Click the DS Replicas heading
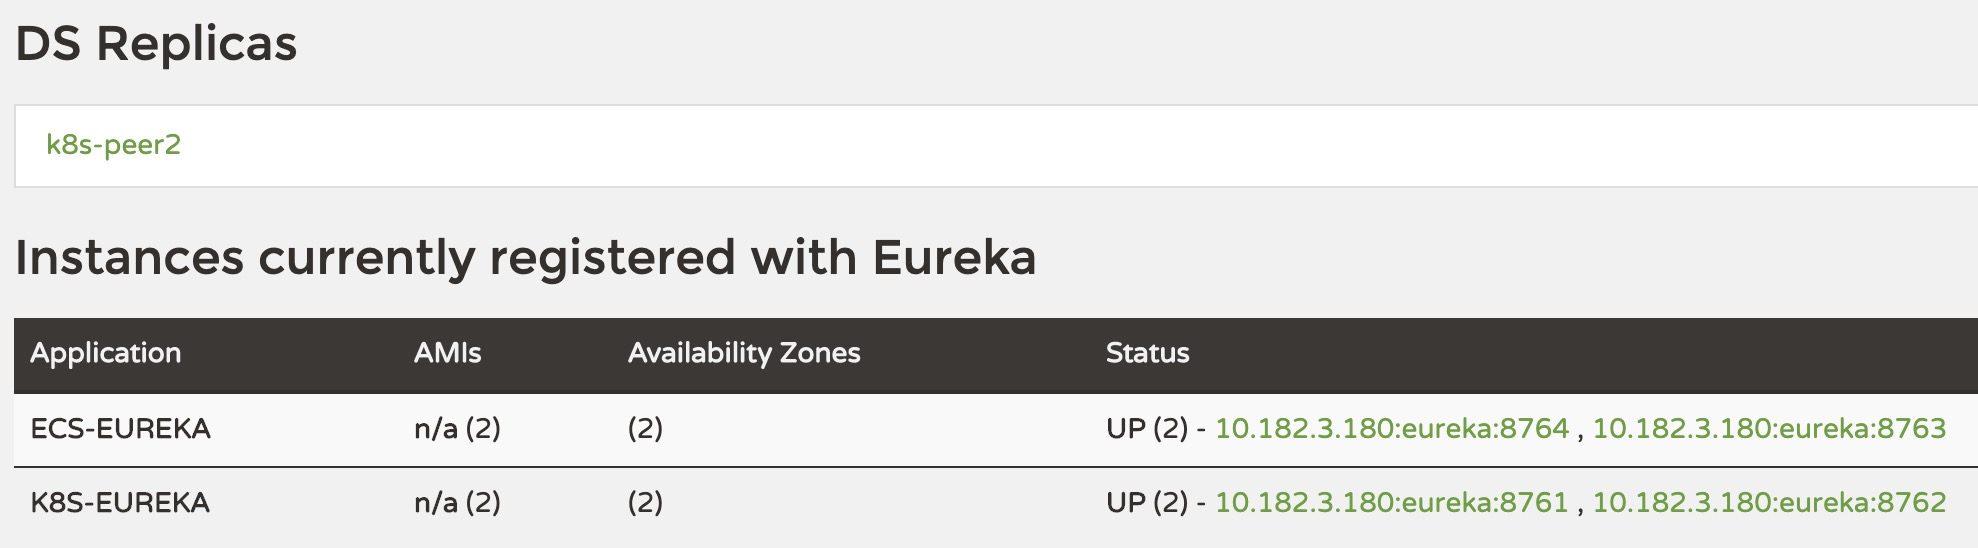 tap(156, 44)
